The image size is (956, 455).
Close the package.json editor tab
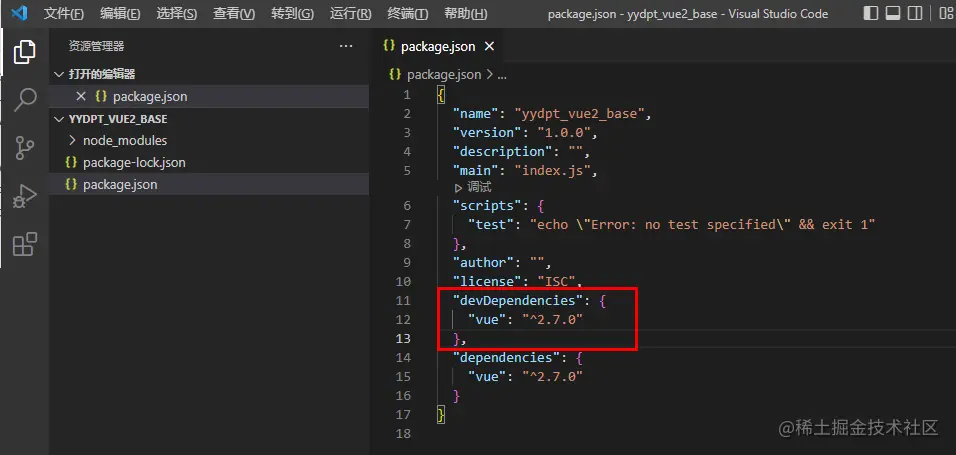(489, 46)
